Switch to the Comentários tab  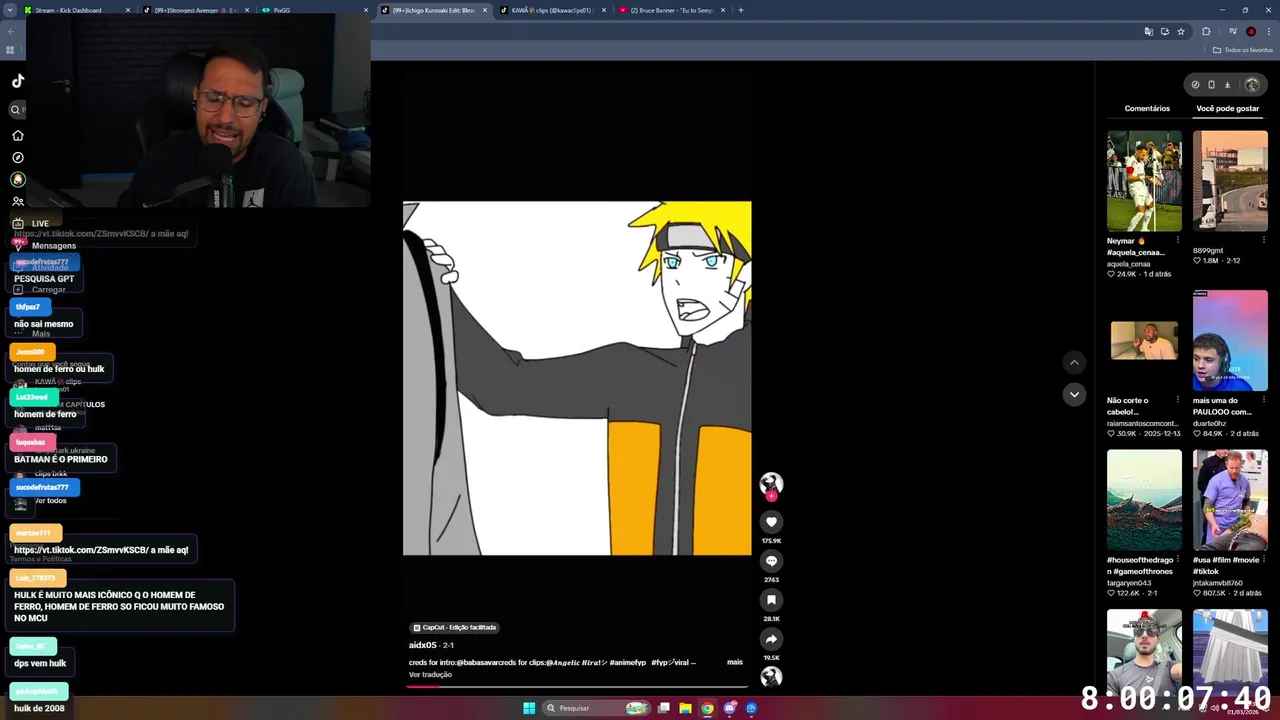point(1147,108)
